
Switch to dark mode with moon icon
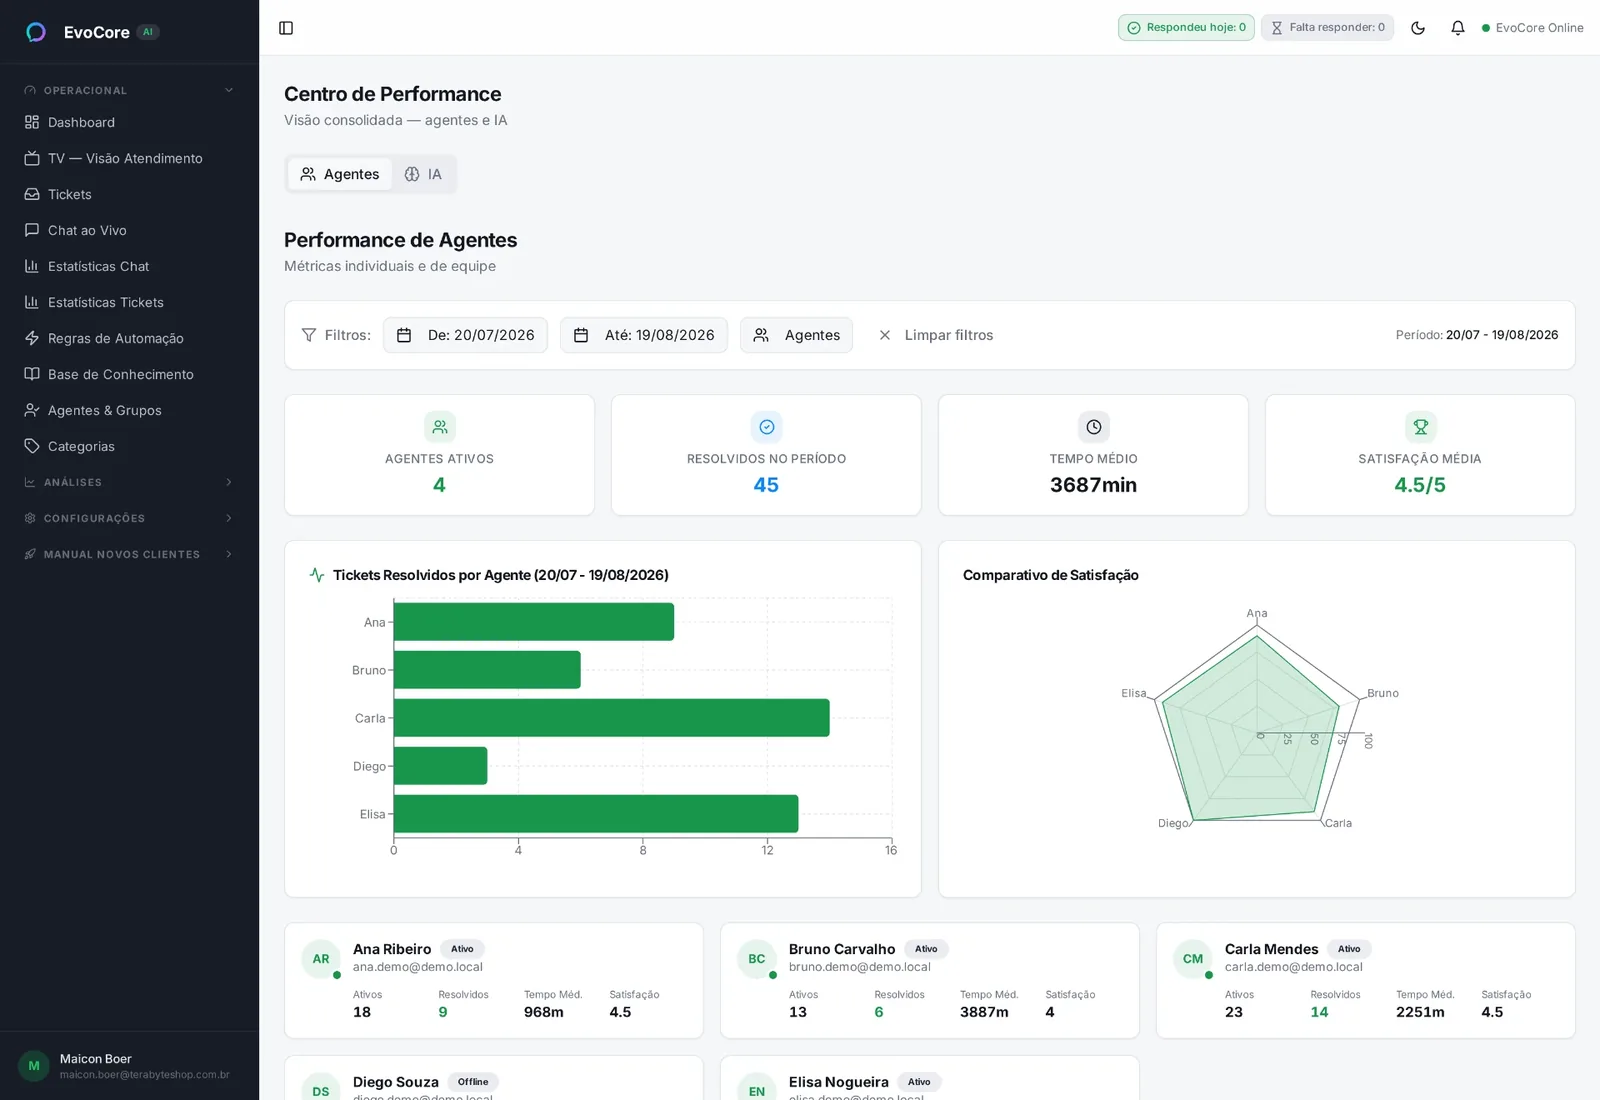point(1418,28)
